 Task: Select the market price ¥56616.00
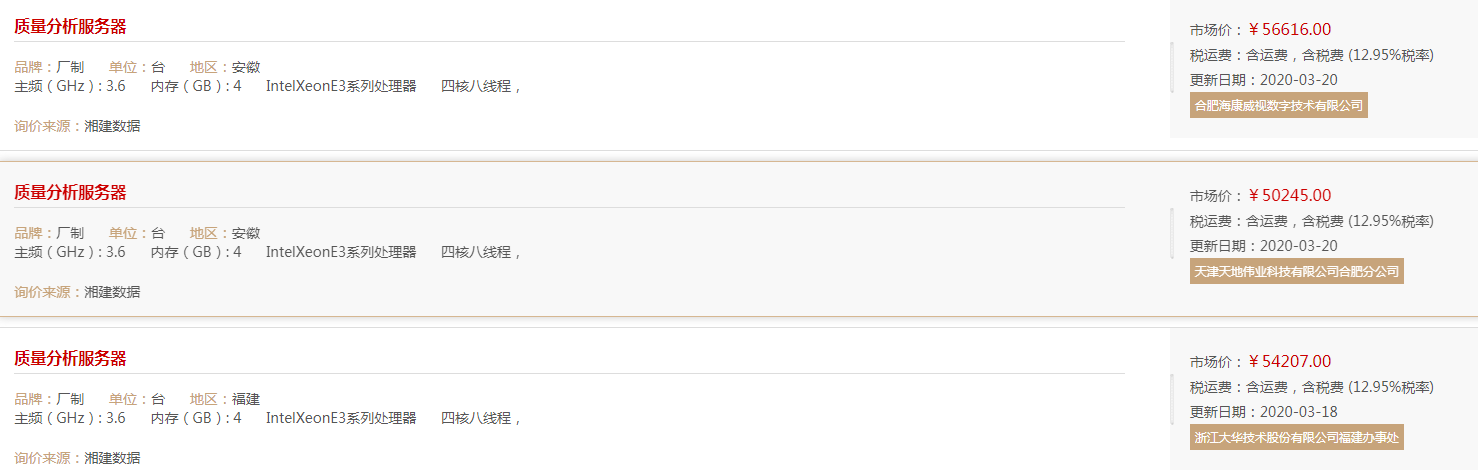[1289, 29]
